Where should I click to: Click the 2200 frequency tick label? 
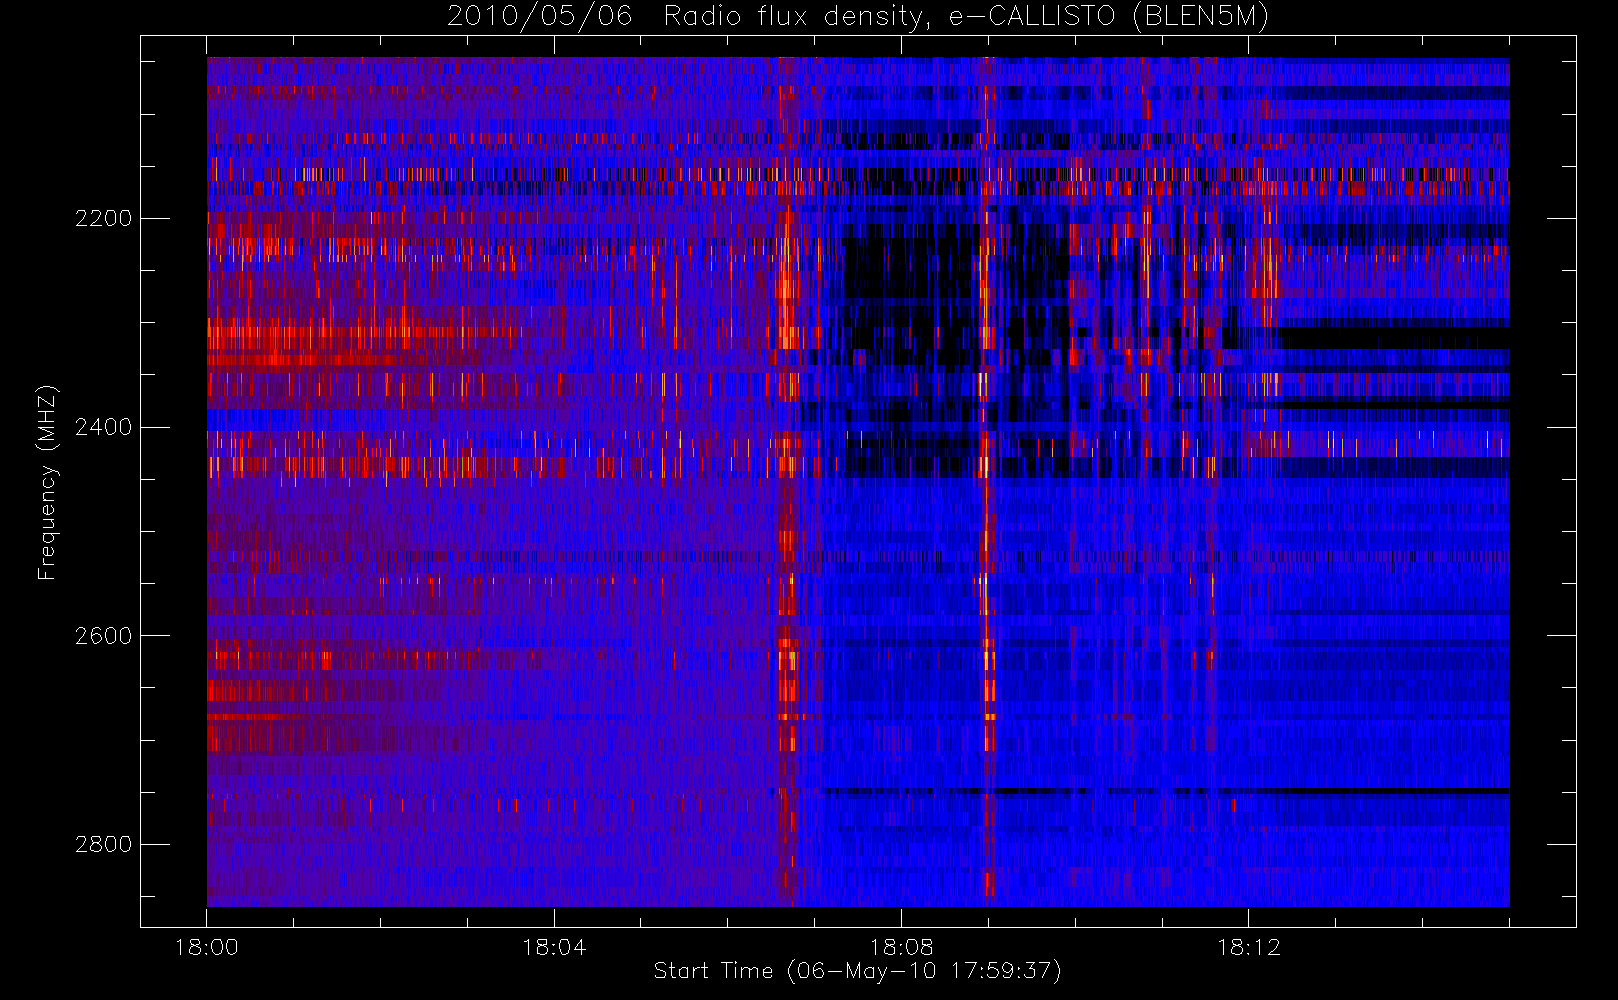pyautogui.click(x=103, y=218)
